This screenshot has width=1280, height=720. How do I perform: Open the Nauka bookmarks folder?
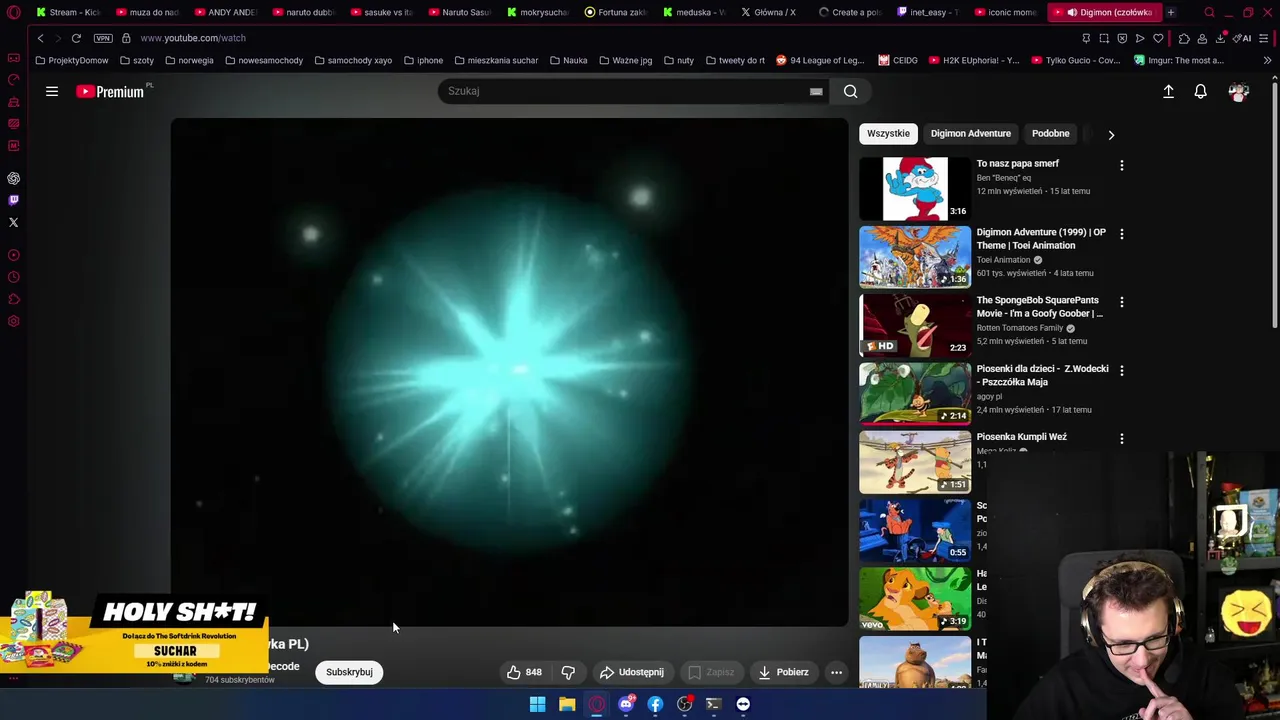569,60
